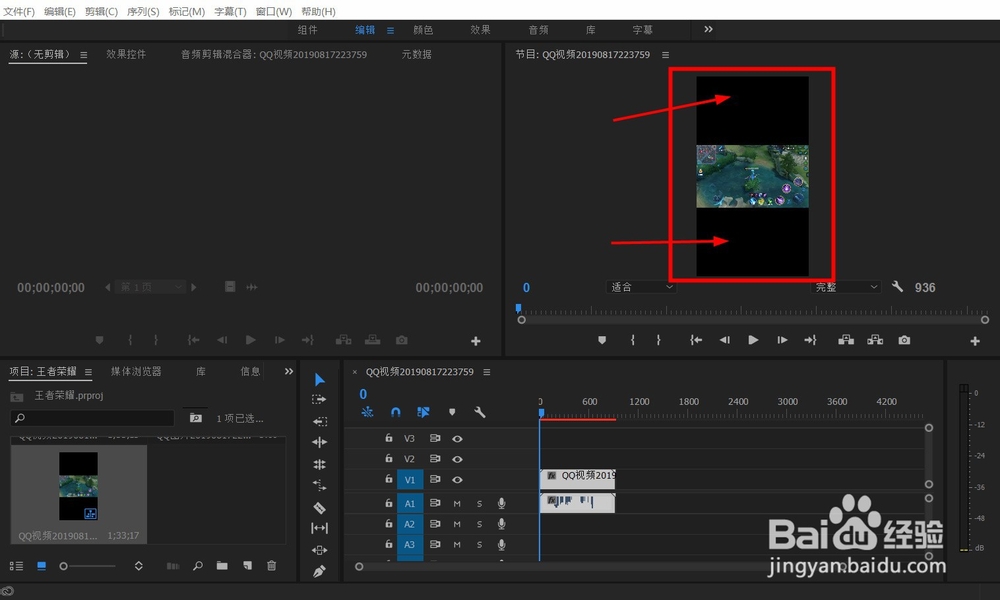Open the 适合 zoom level dropdown
The height and width of the screenshot is (600, 1000).
(641, 287)
